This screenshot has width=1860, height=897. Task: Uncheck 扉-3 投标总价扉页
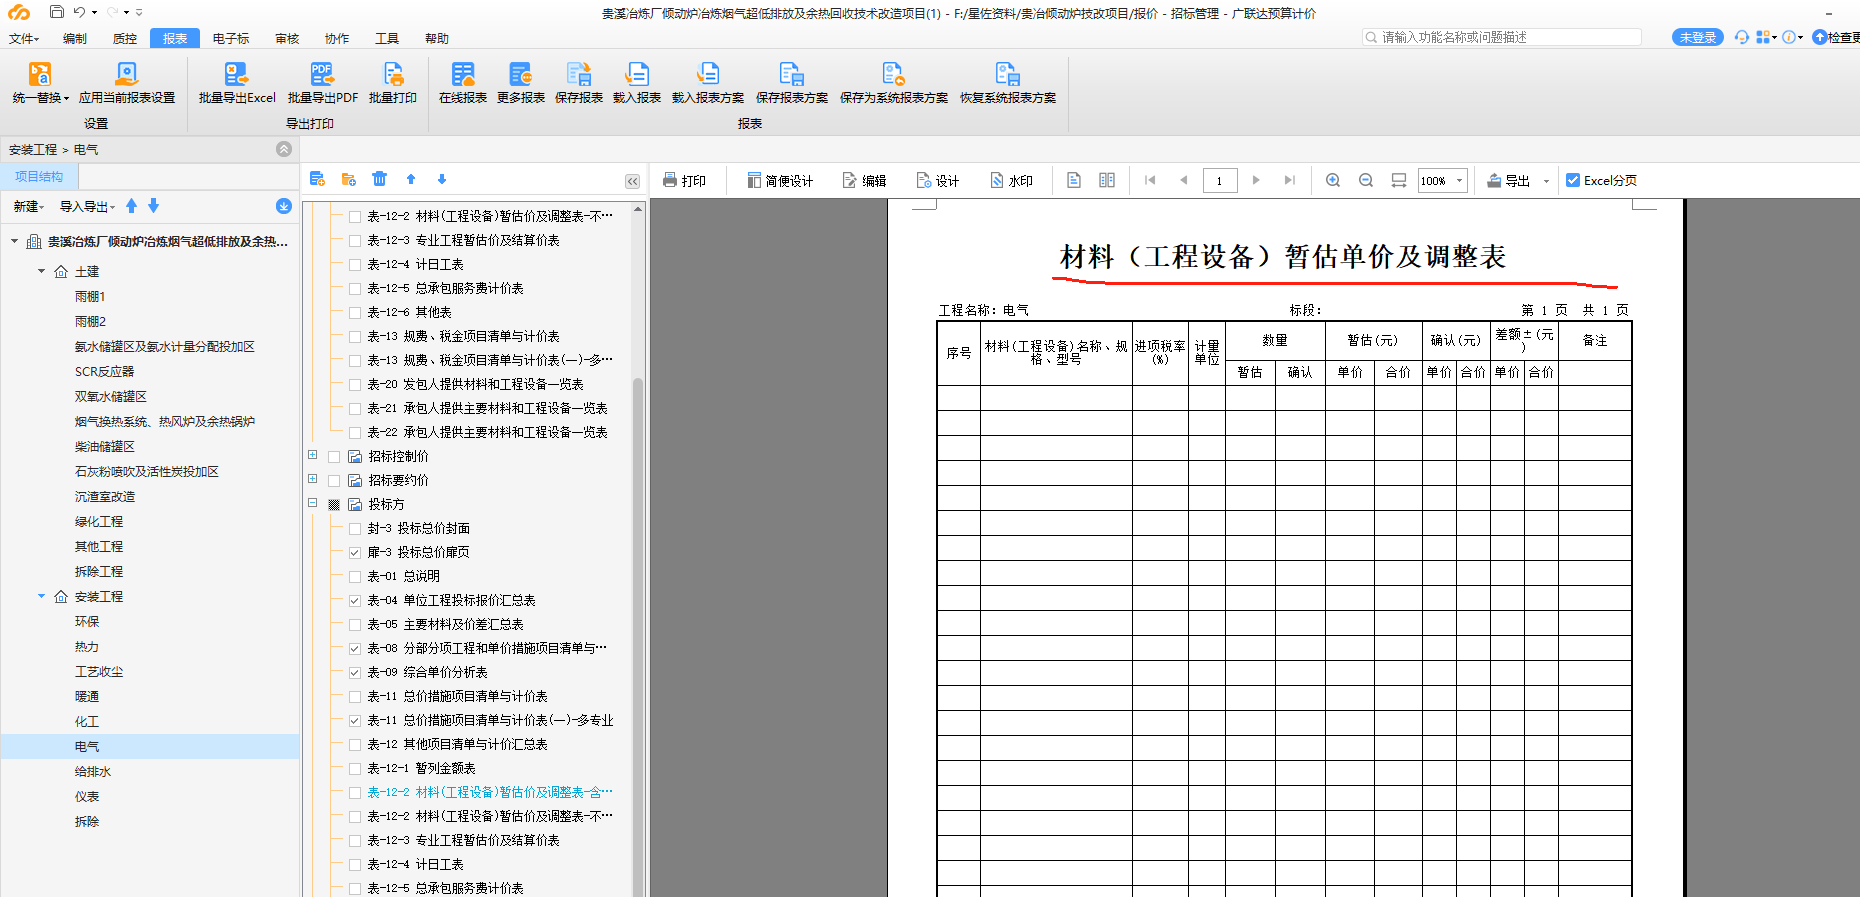pyautogui.click(x=355, y=552)
